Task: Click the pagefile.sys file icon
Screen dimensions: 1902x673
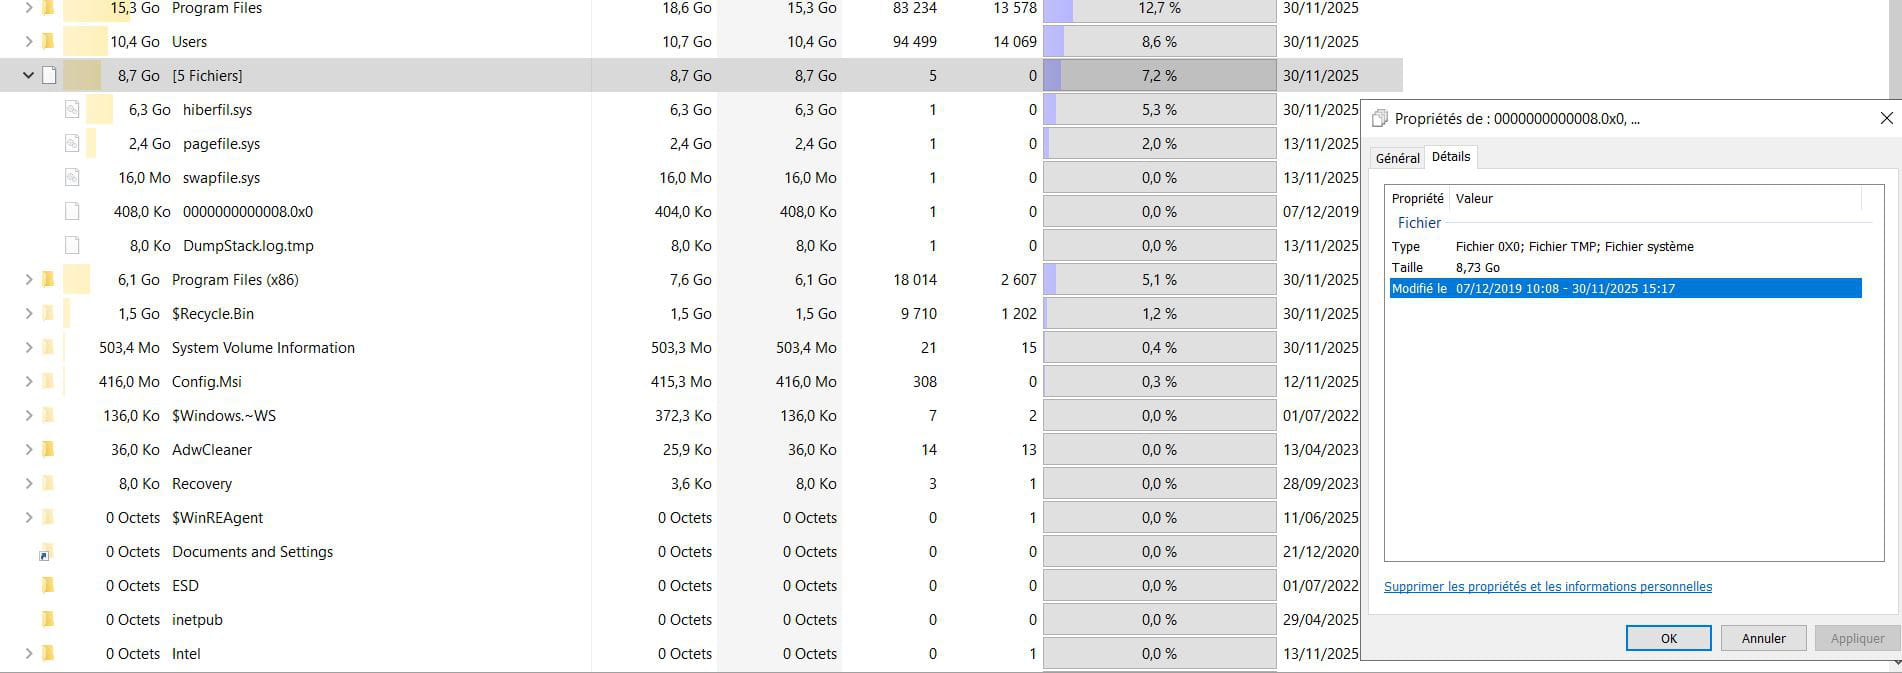Action: point(72,144)
